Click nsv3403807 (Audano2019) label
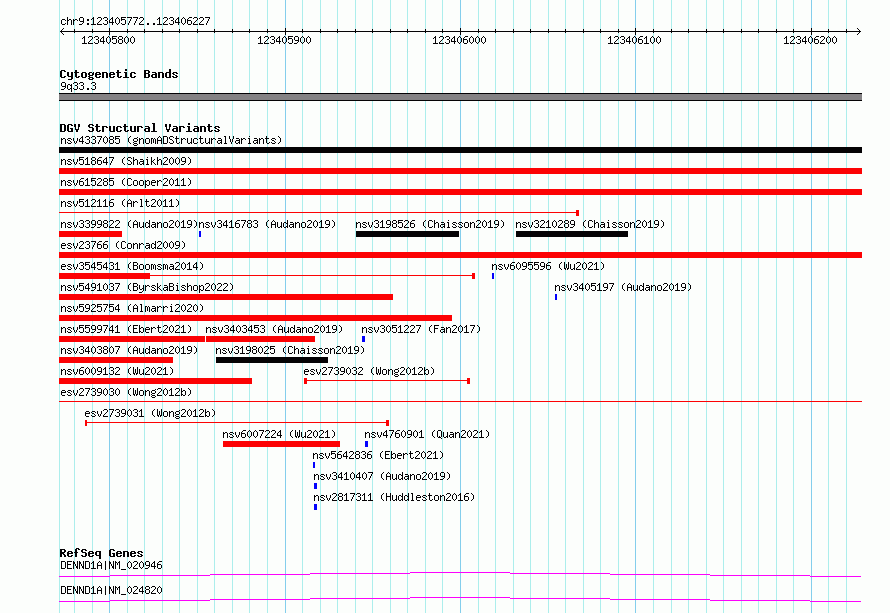890x613 pixels. click(129, 350)
